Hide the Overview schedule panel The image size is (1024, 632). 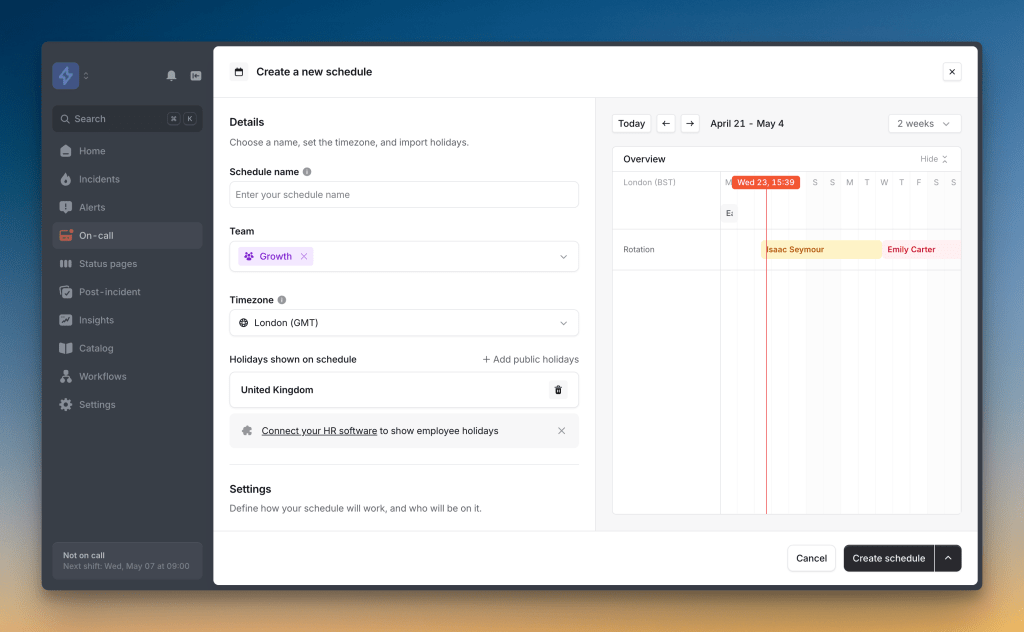click(933, 158)
